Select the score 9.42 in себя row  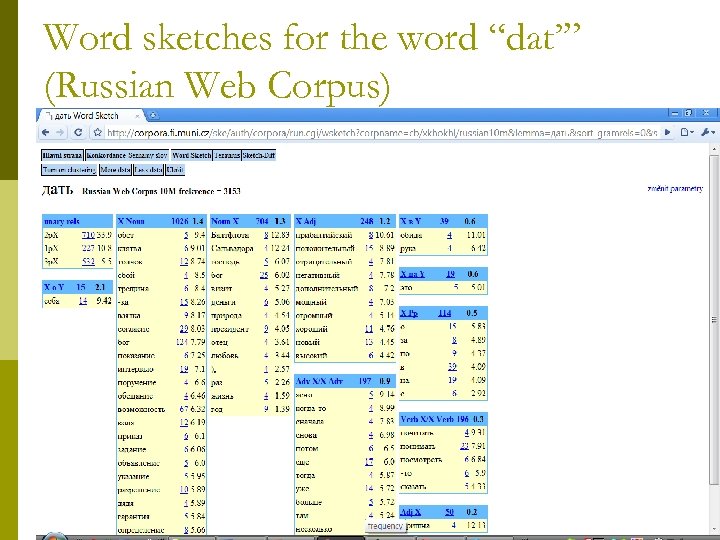click(x=104, y=301)
